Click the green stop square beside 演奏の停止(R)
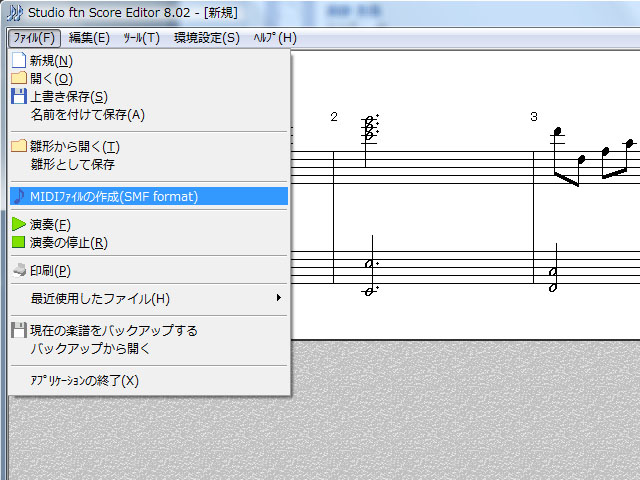Image resolution: width=640 pixels, height=480 pixels. [18, 242]
